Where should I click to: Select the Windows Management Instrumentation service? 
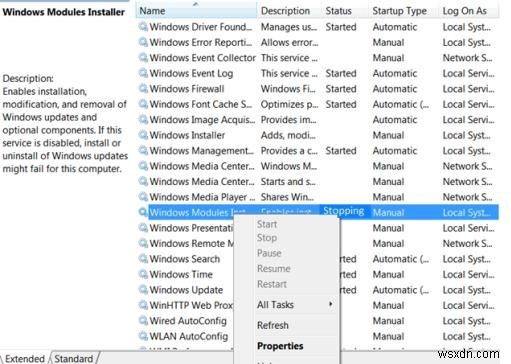201,151
